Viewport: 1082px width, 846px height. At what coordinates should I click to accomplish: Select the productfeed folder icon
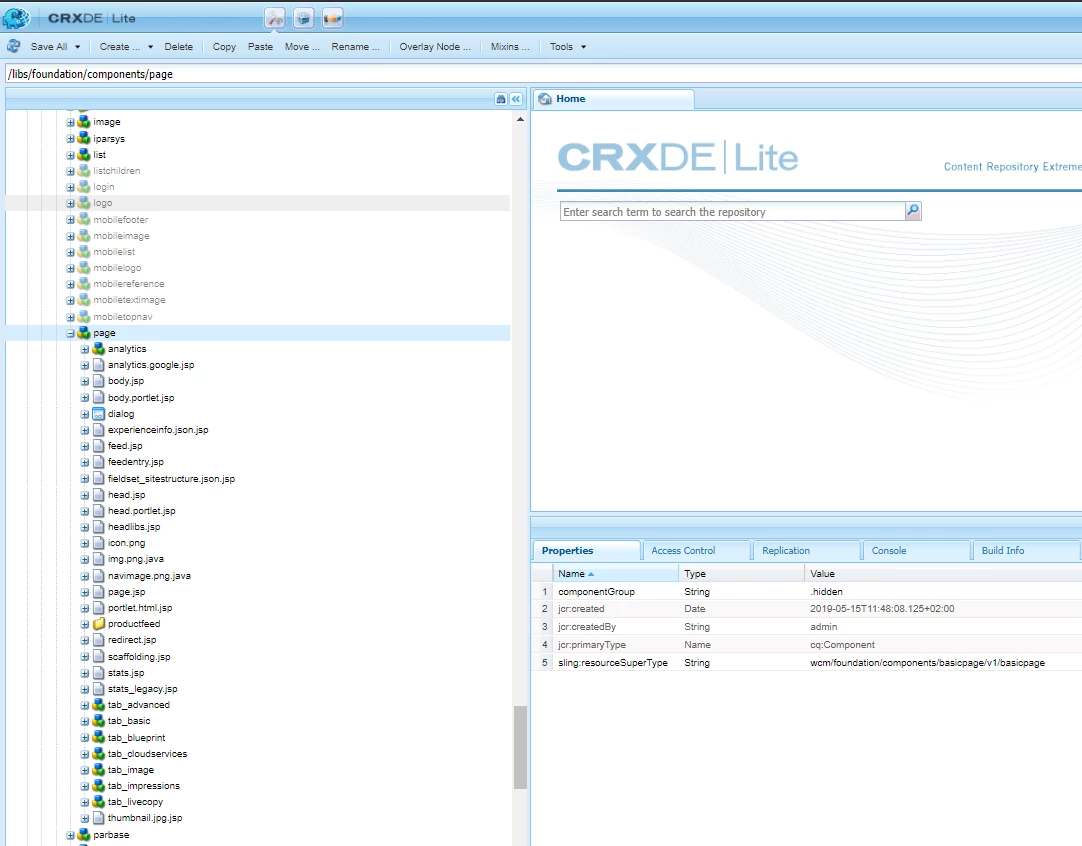[99, 624]
